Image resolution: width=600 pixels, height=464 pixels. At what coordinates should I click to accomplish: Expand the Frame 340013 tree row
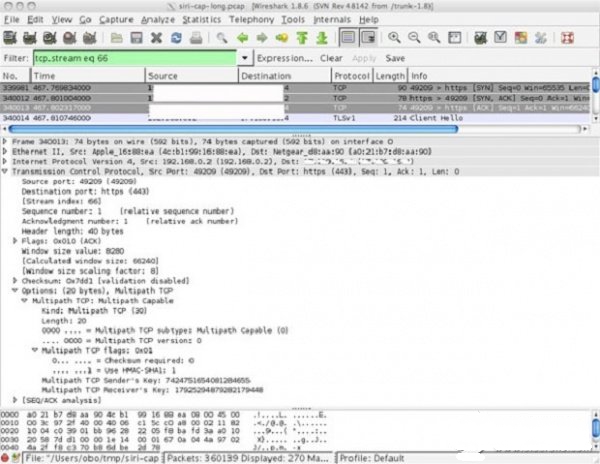(x=6, y=142)
